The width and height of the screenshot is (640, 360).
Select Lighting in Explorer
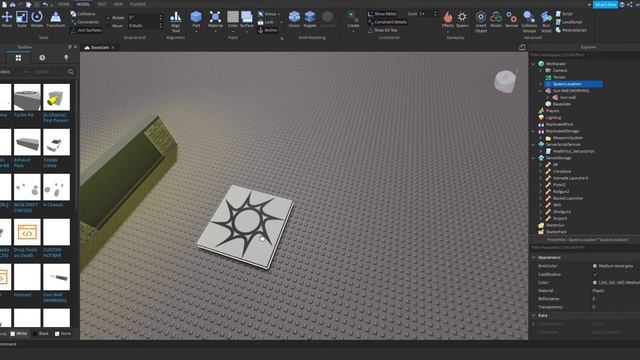click(x=553, y=118)
